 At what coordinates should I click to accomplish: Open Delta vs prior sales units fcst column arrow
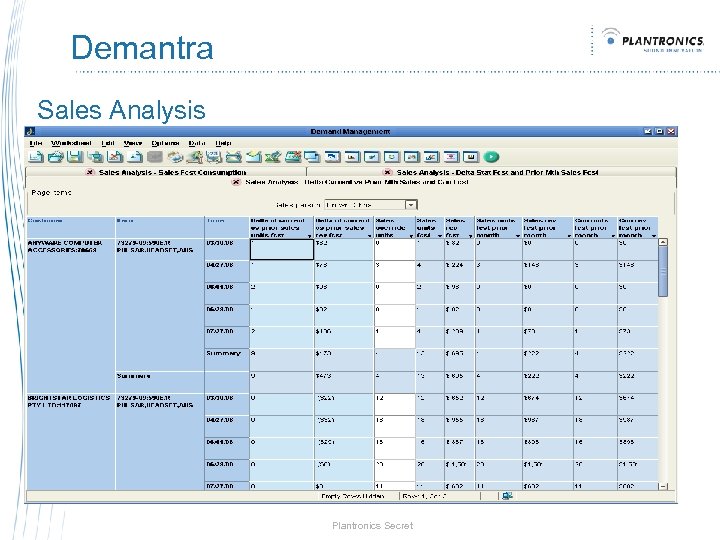tap(309, 236)
